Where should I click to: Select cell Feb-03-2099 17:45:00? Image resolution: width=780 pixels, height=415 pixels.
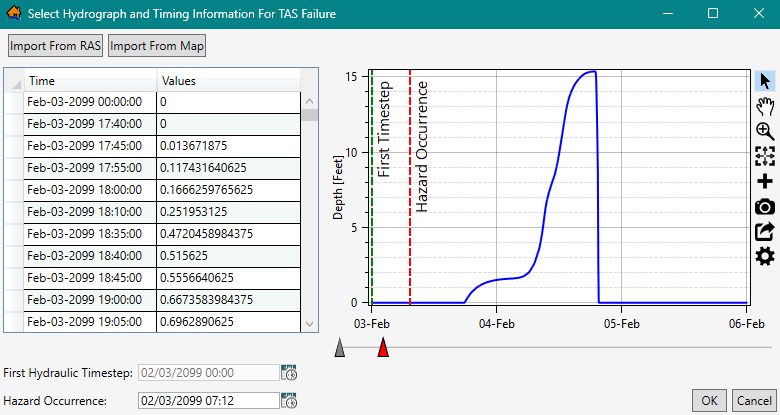point(90,146)
